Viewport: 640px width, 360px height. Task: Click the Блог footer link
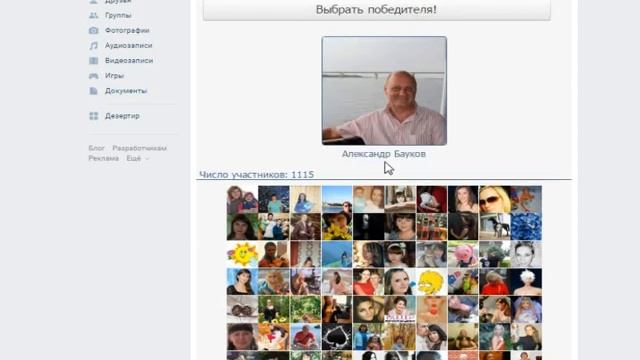click(97, 148)
